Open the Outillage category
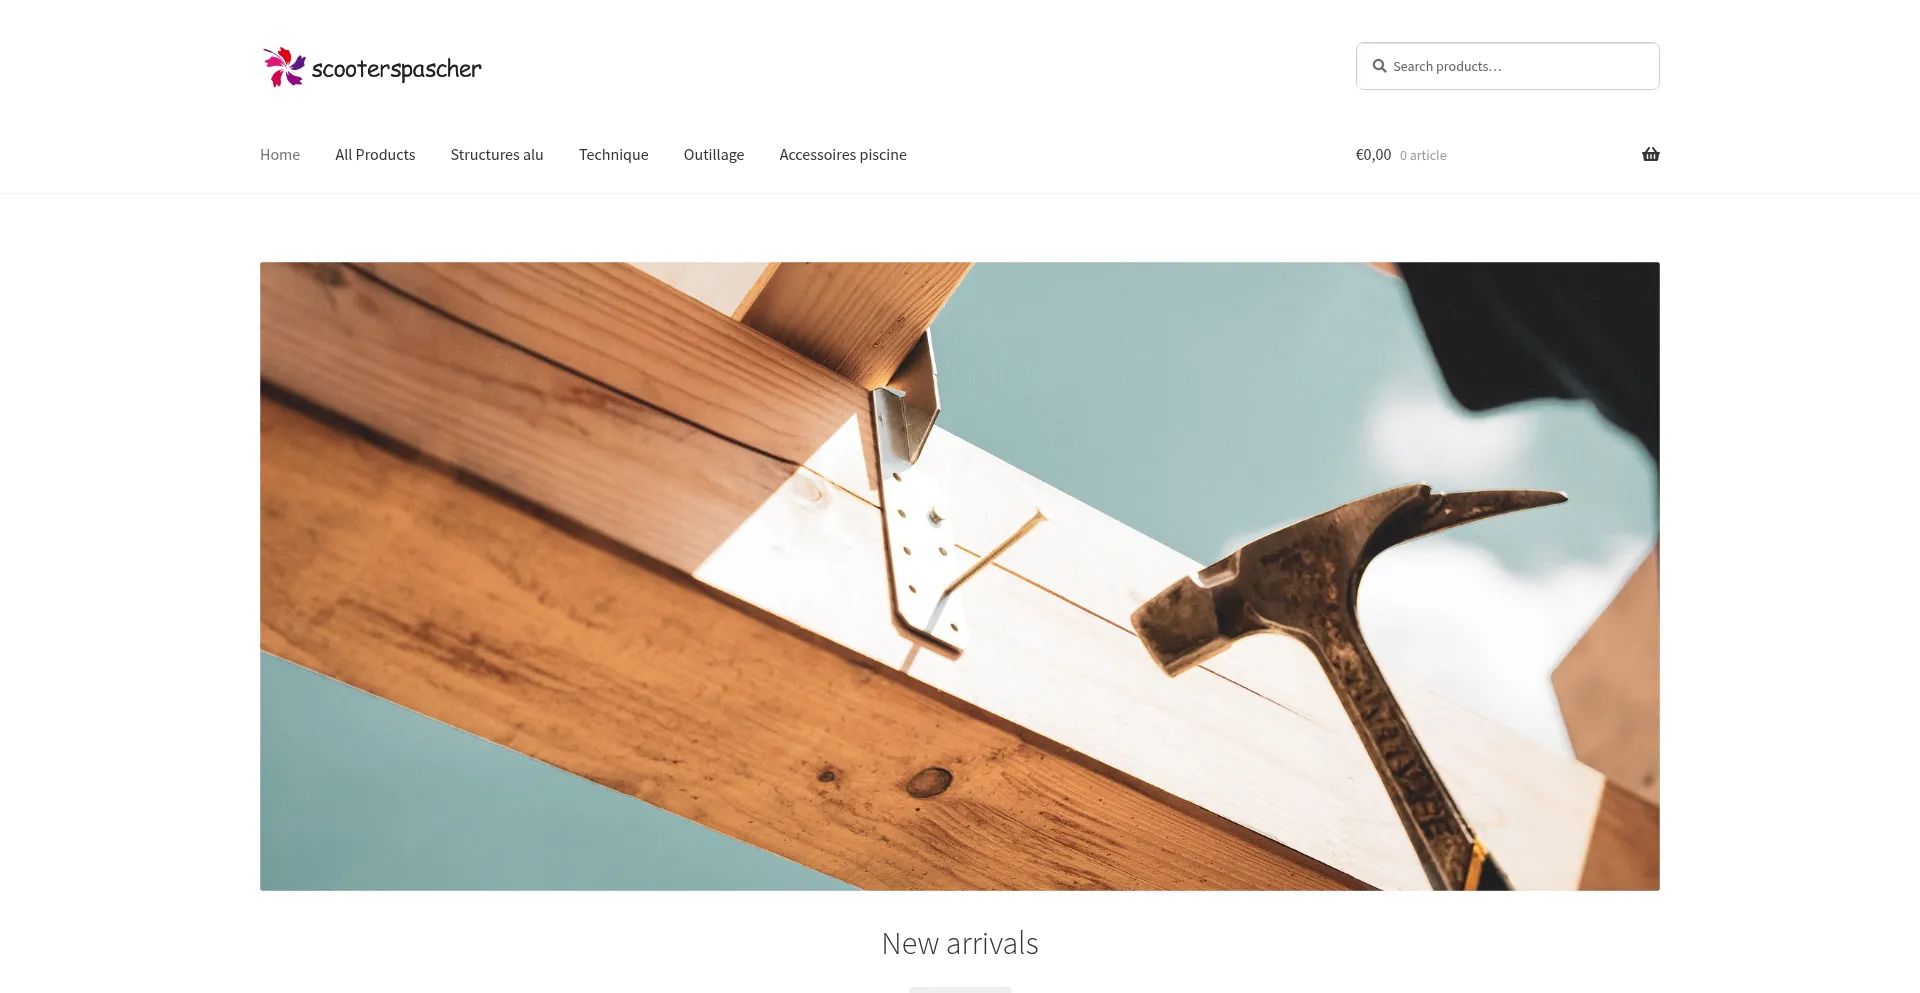Screen dimensions: 1920x993 click(x=714, y=155)
